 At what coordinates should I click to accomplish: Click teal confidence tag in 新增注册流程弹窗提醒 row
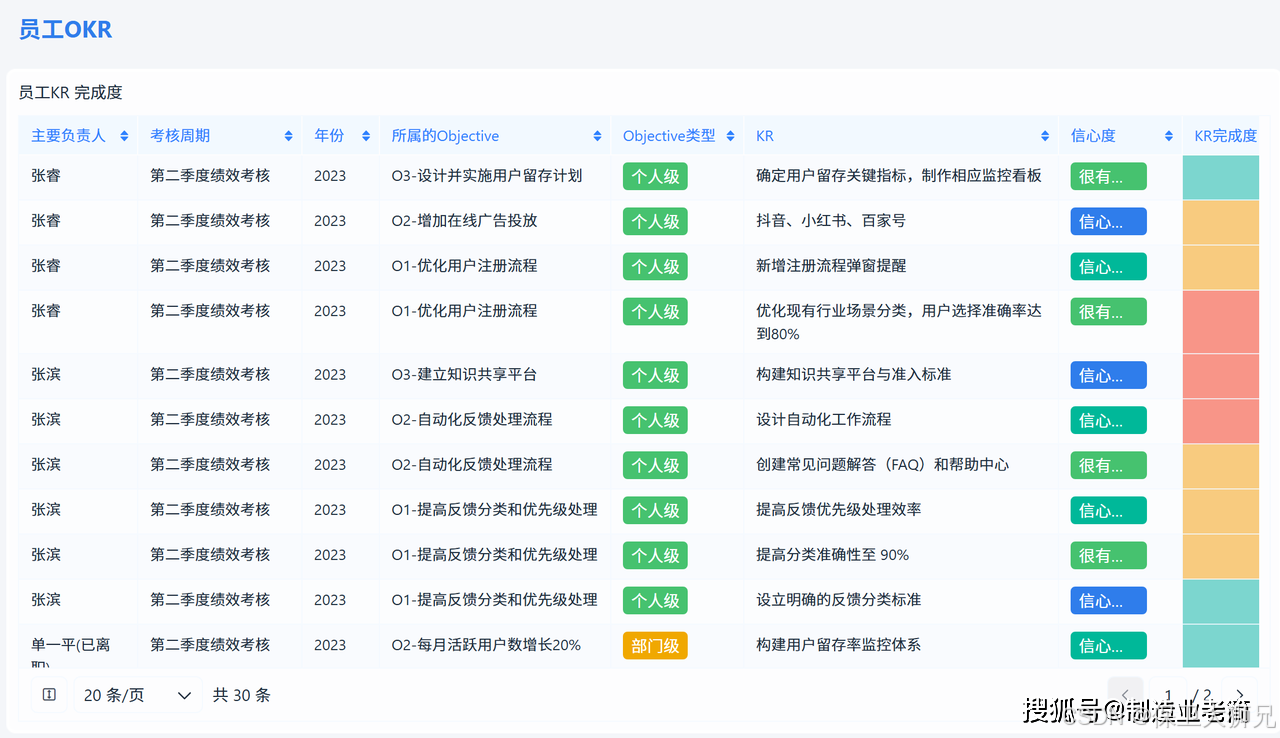pyautogui.click(x=1109, y=266)
